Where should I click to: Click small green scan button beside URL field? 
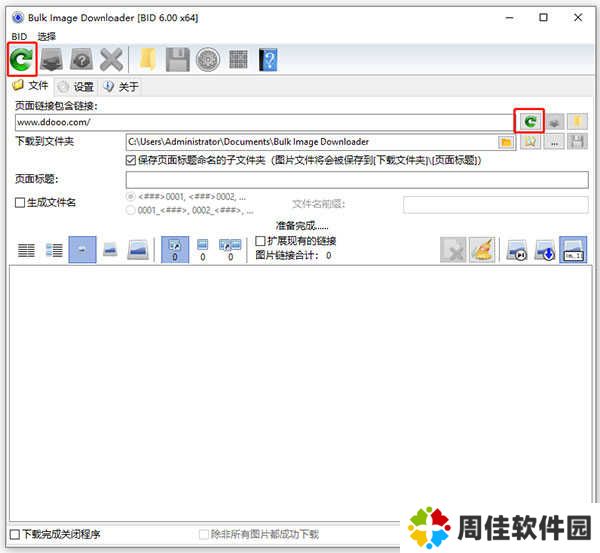coord(530,122)
